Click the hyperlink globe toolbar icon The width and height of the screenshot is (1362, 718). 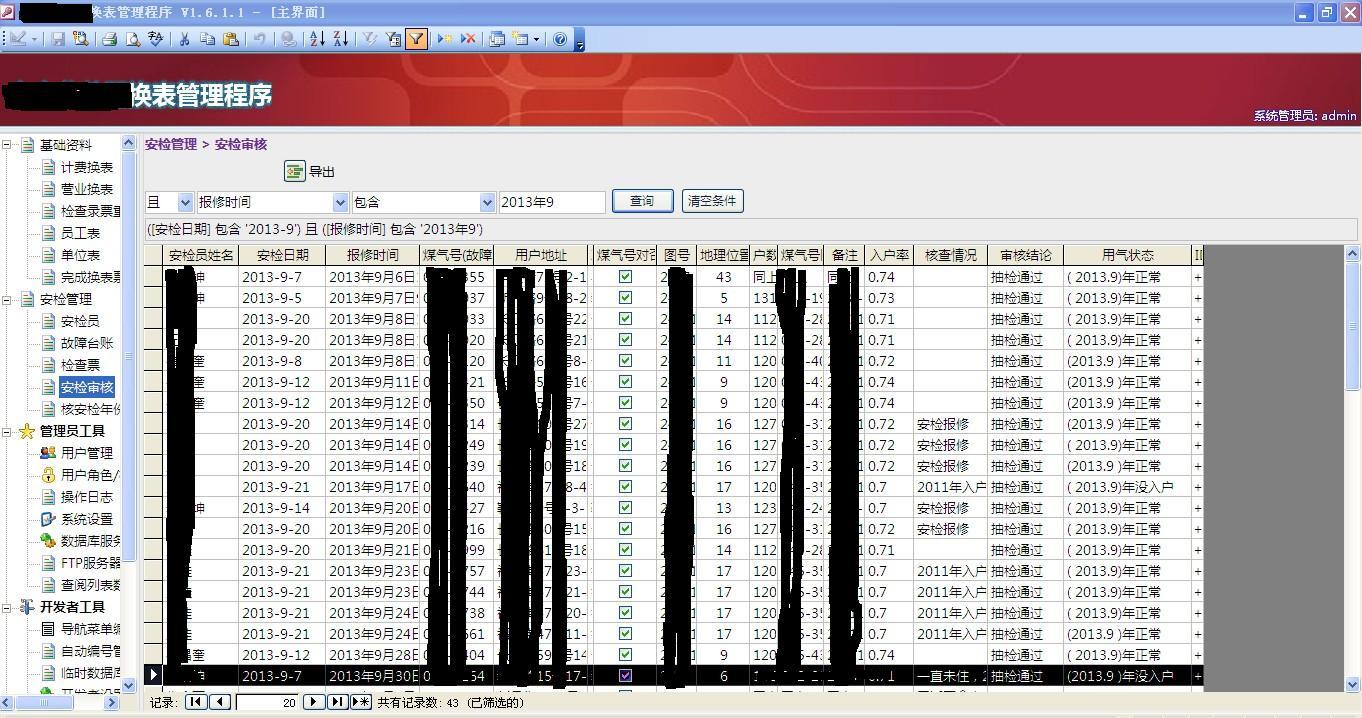[x=288, y=39]
